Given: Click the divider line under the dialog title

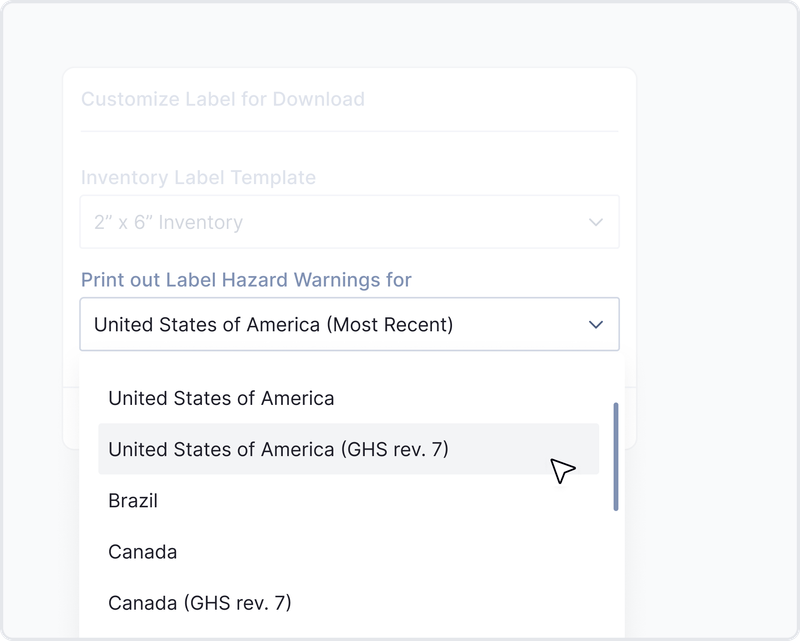Looking at the screenshot, I should pos(349,131).
